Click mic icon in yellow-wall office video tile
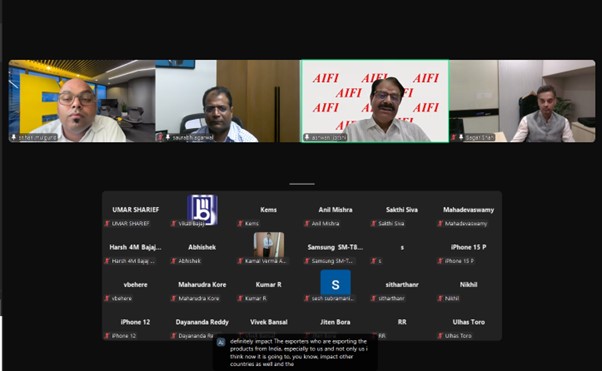Viewport: 602px width, 371px height. (x=14, y=137)
